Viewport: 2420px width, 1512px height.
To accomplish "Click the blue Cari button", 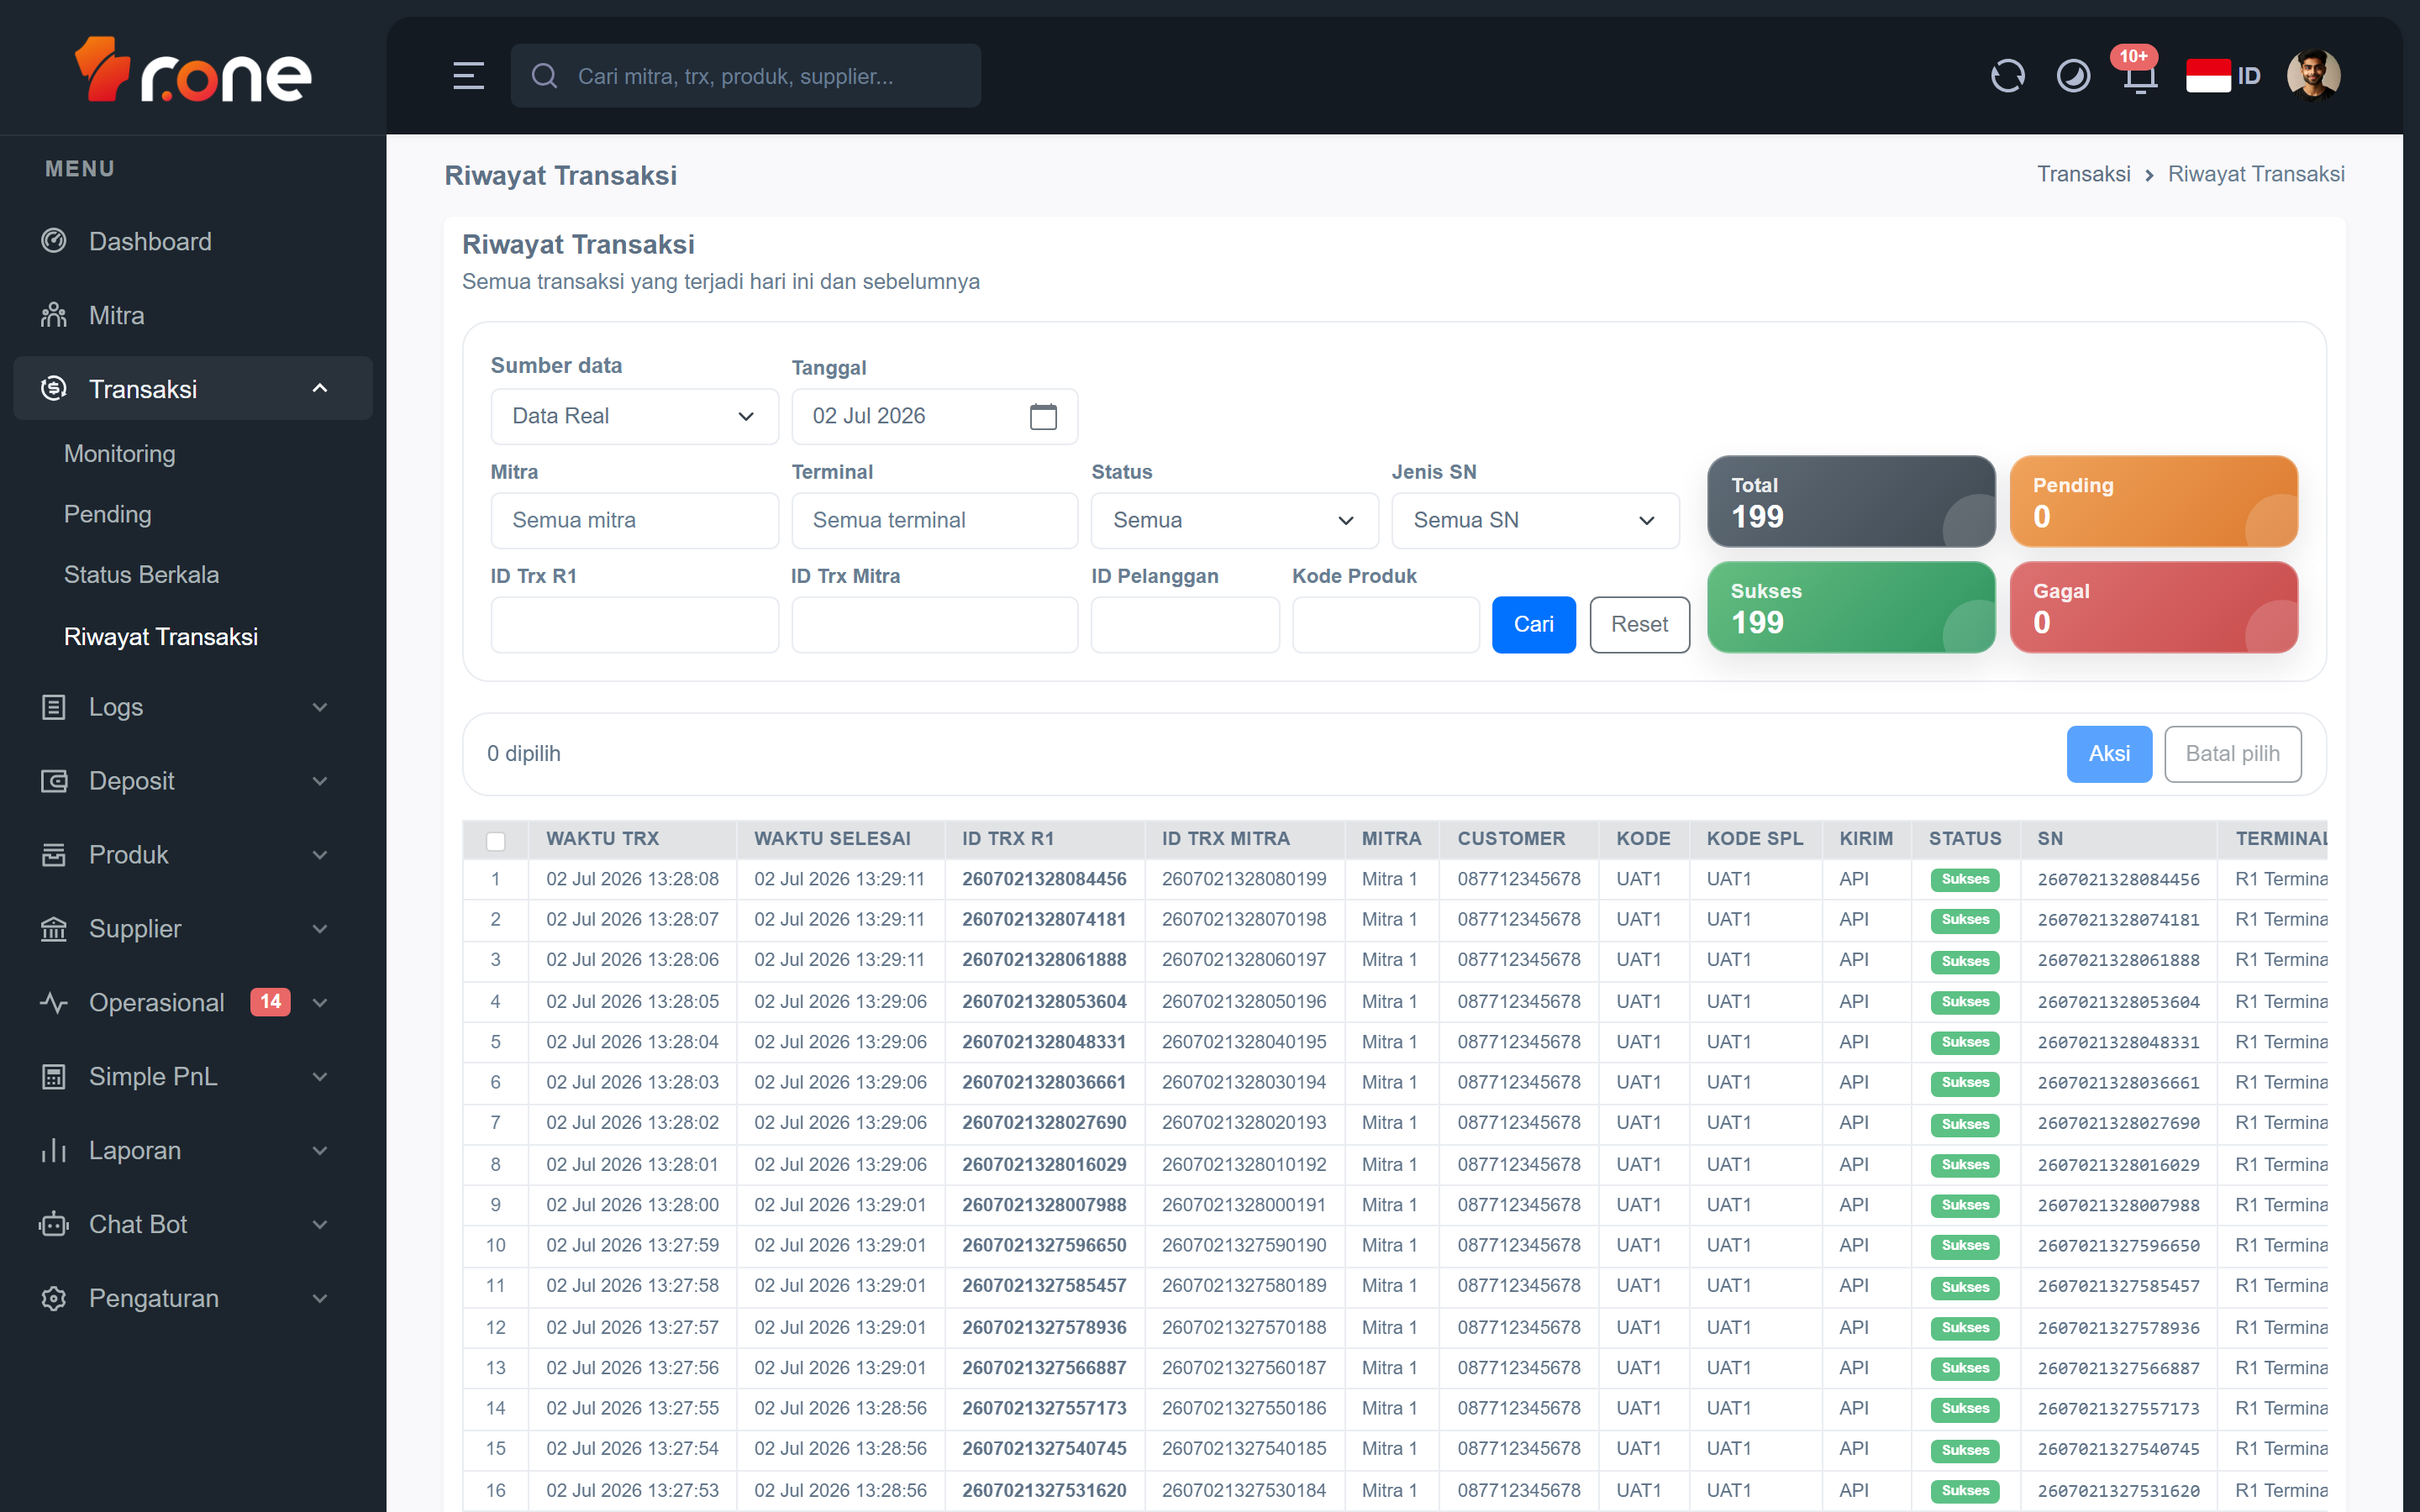I will [1533, 624].
